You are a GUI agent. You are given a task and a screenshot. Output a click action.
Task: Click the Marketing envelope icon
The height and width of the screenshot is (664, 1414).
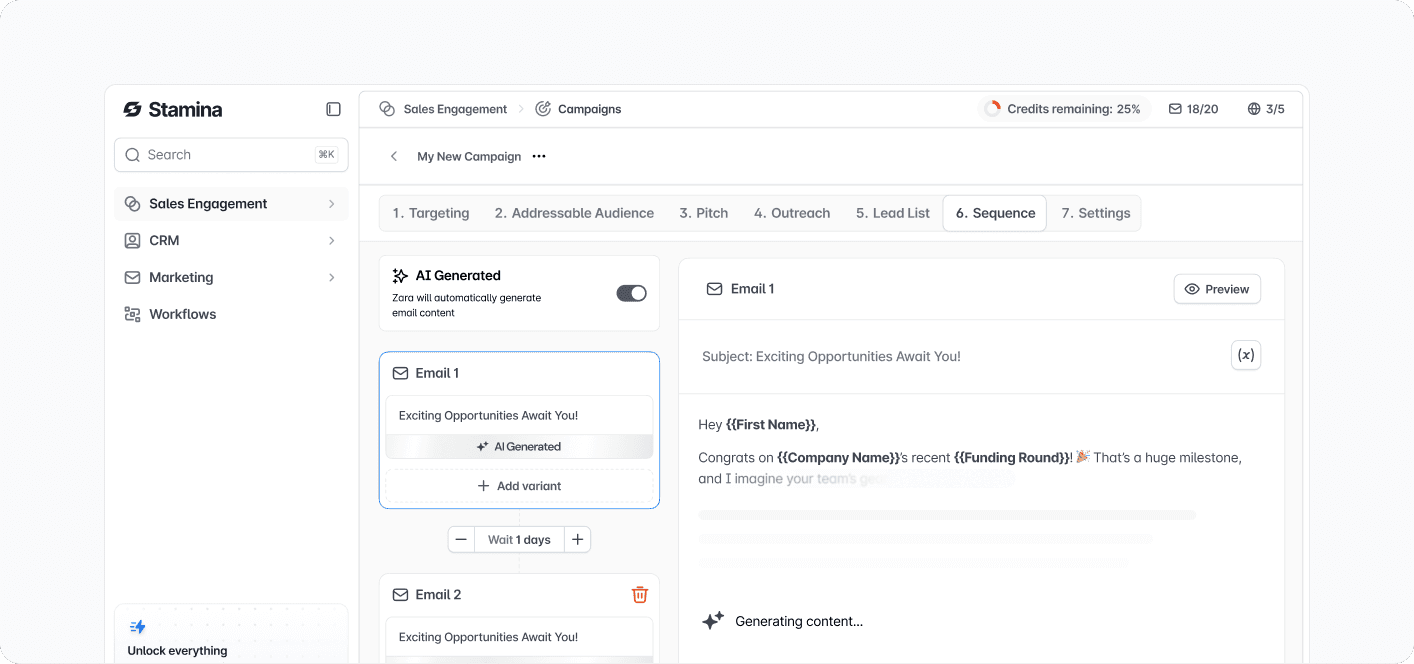[132, 278]
